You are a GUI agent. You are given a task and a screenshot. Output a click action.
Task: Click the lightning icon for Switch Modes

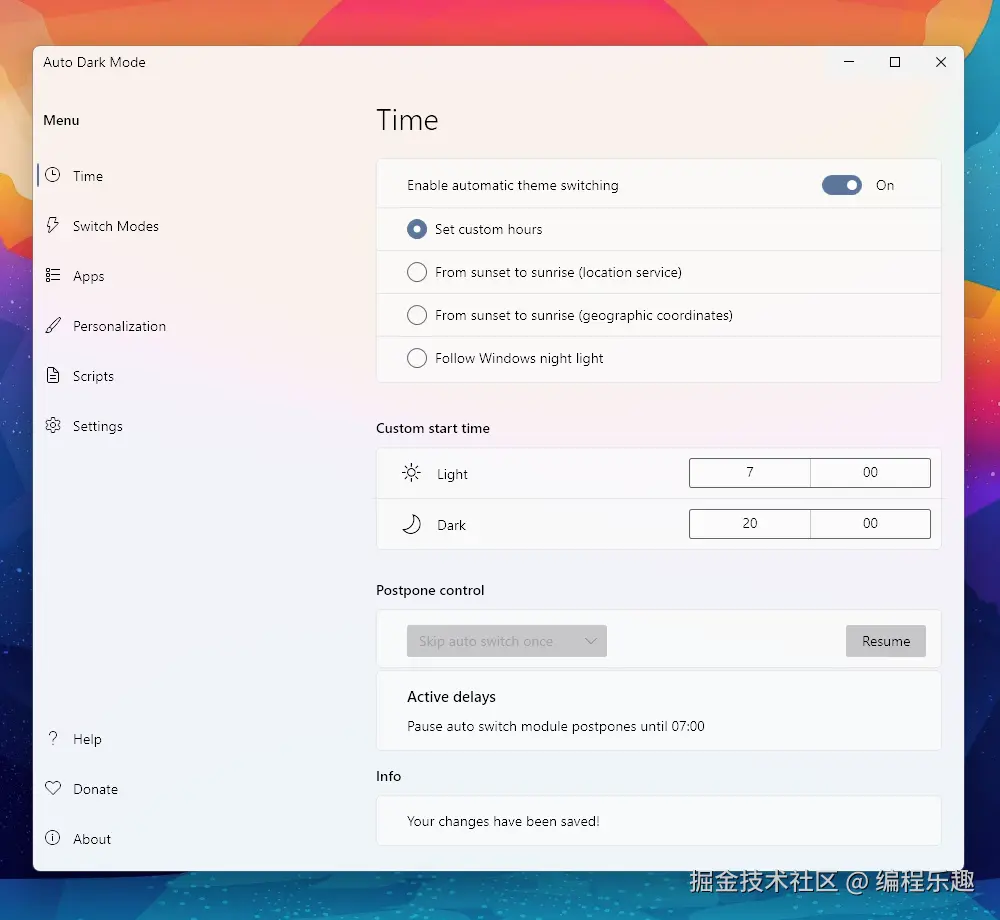pos(53,225)
